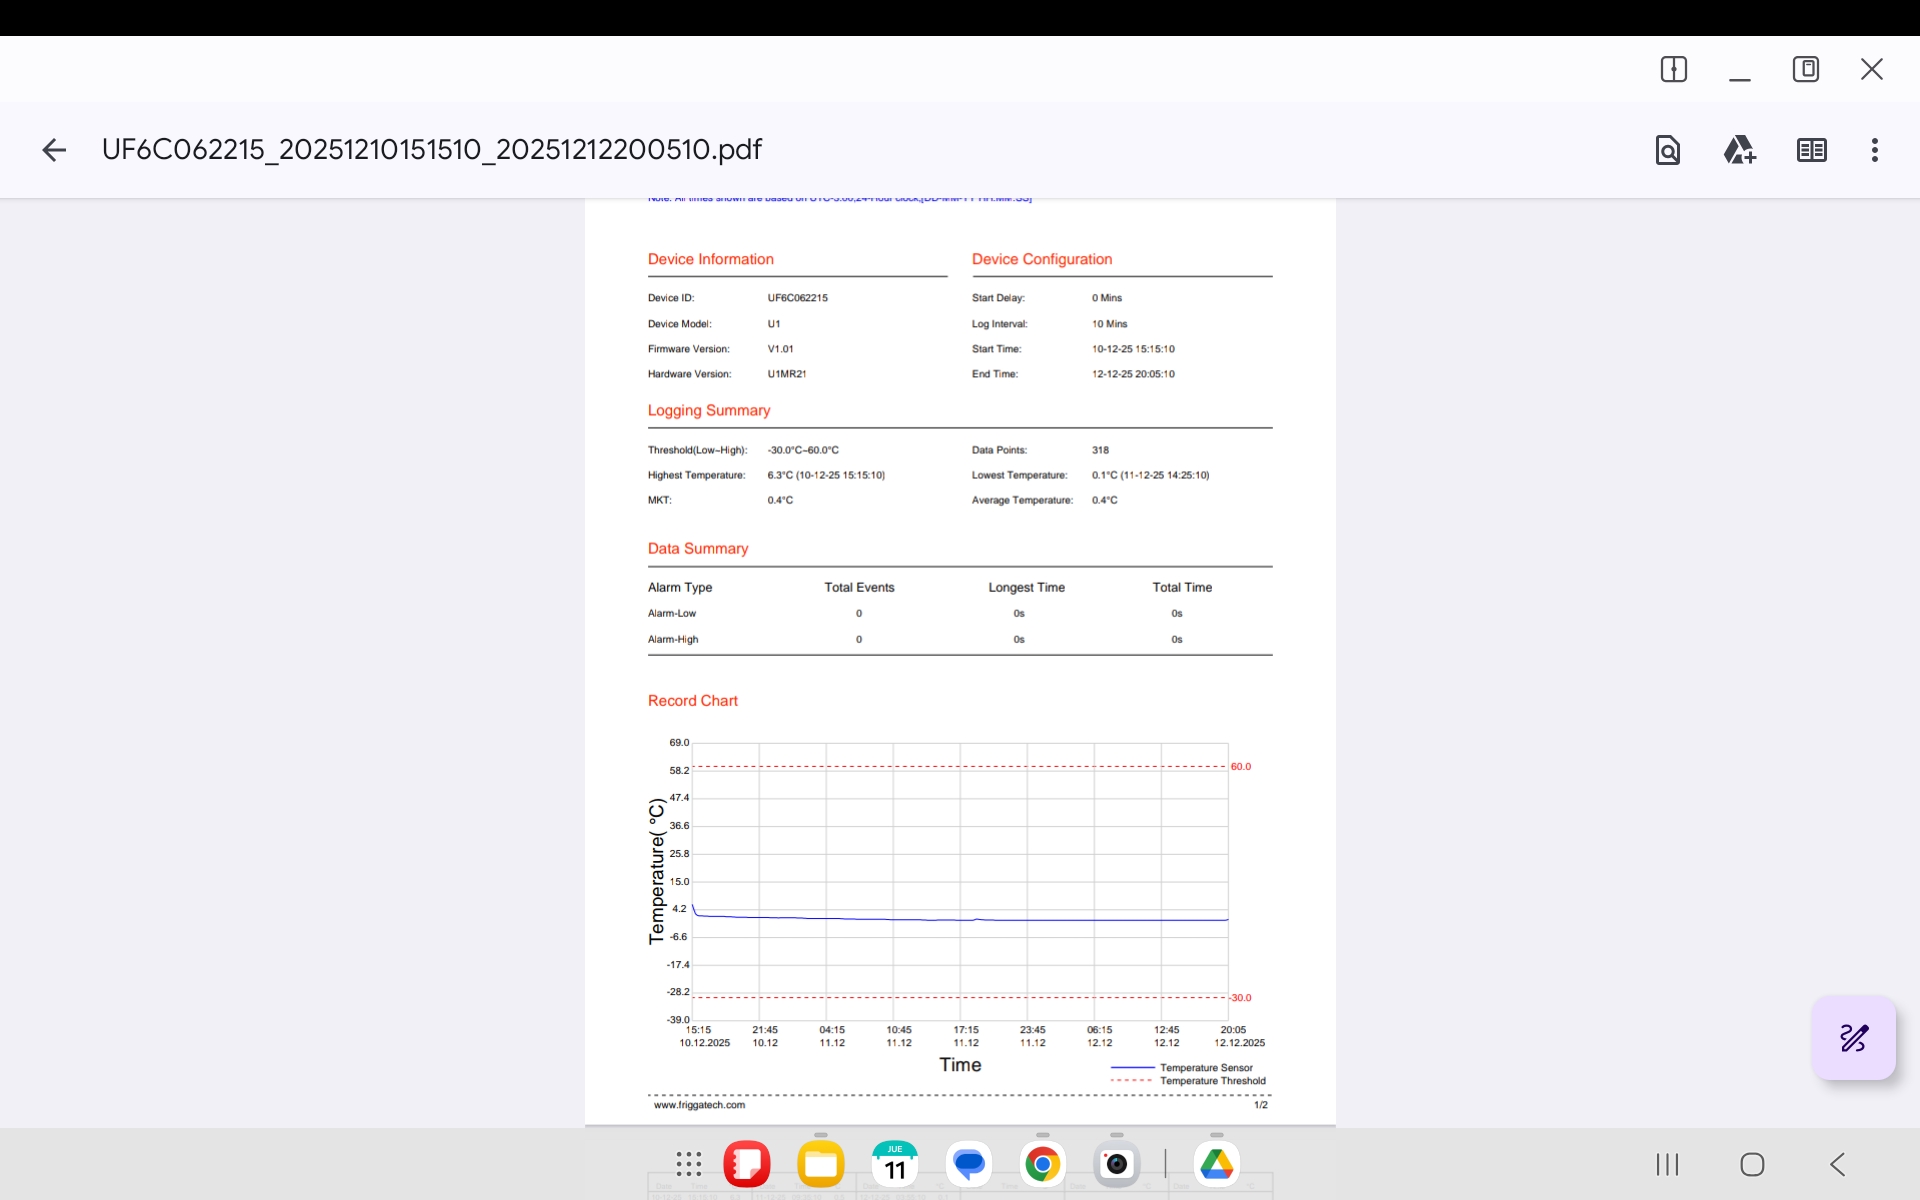
Task: Click the PDF filename title text
Action: coord(431,150)
